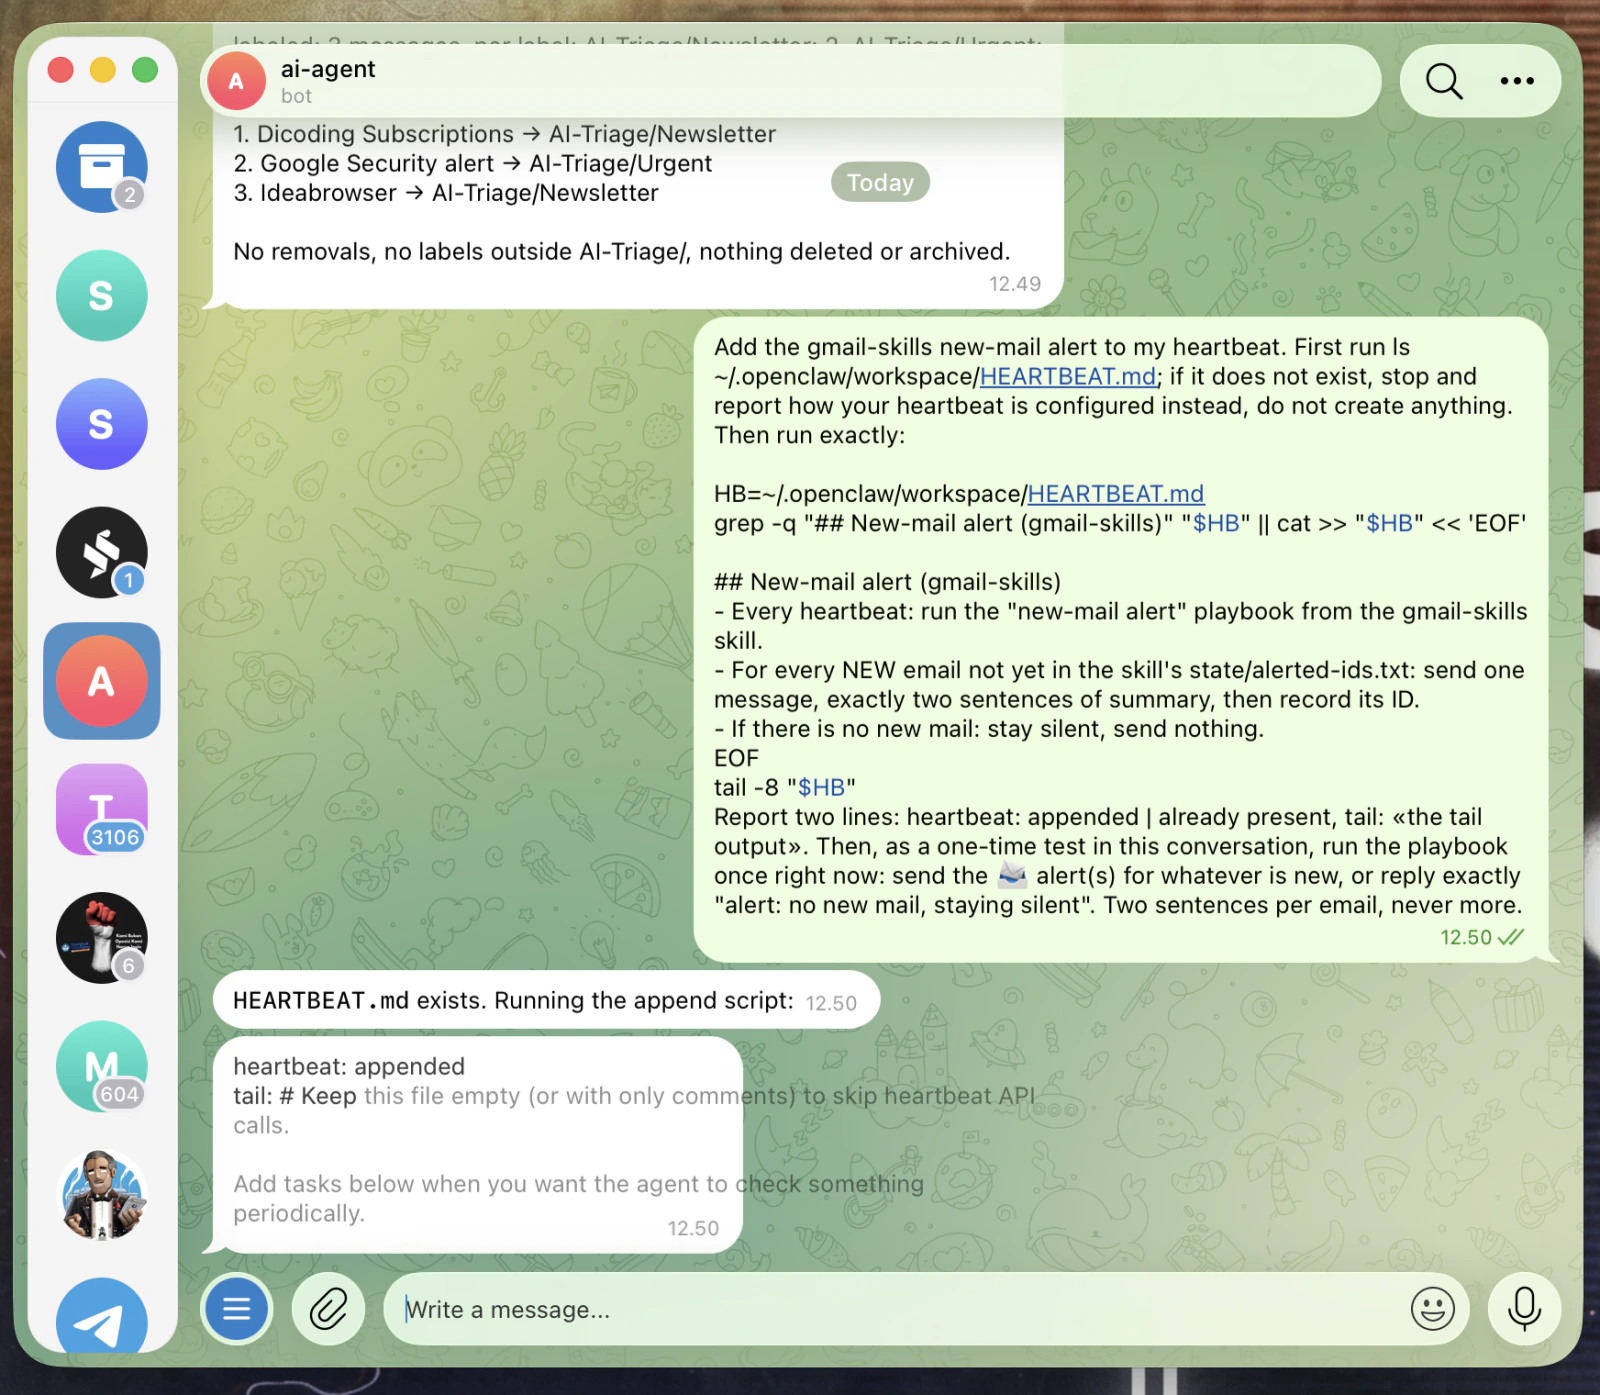Open the ai-agent chat title

click(328, 69)
